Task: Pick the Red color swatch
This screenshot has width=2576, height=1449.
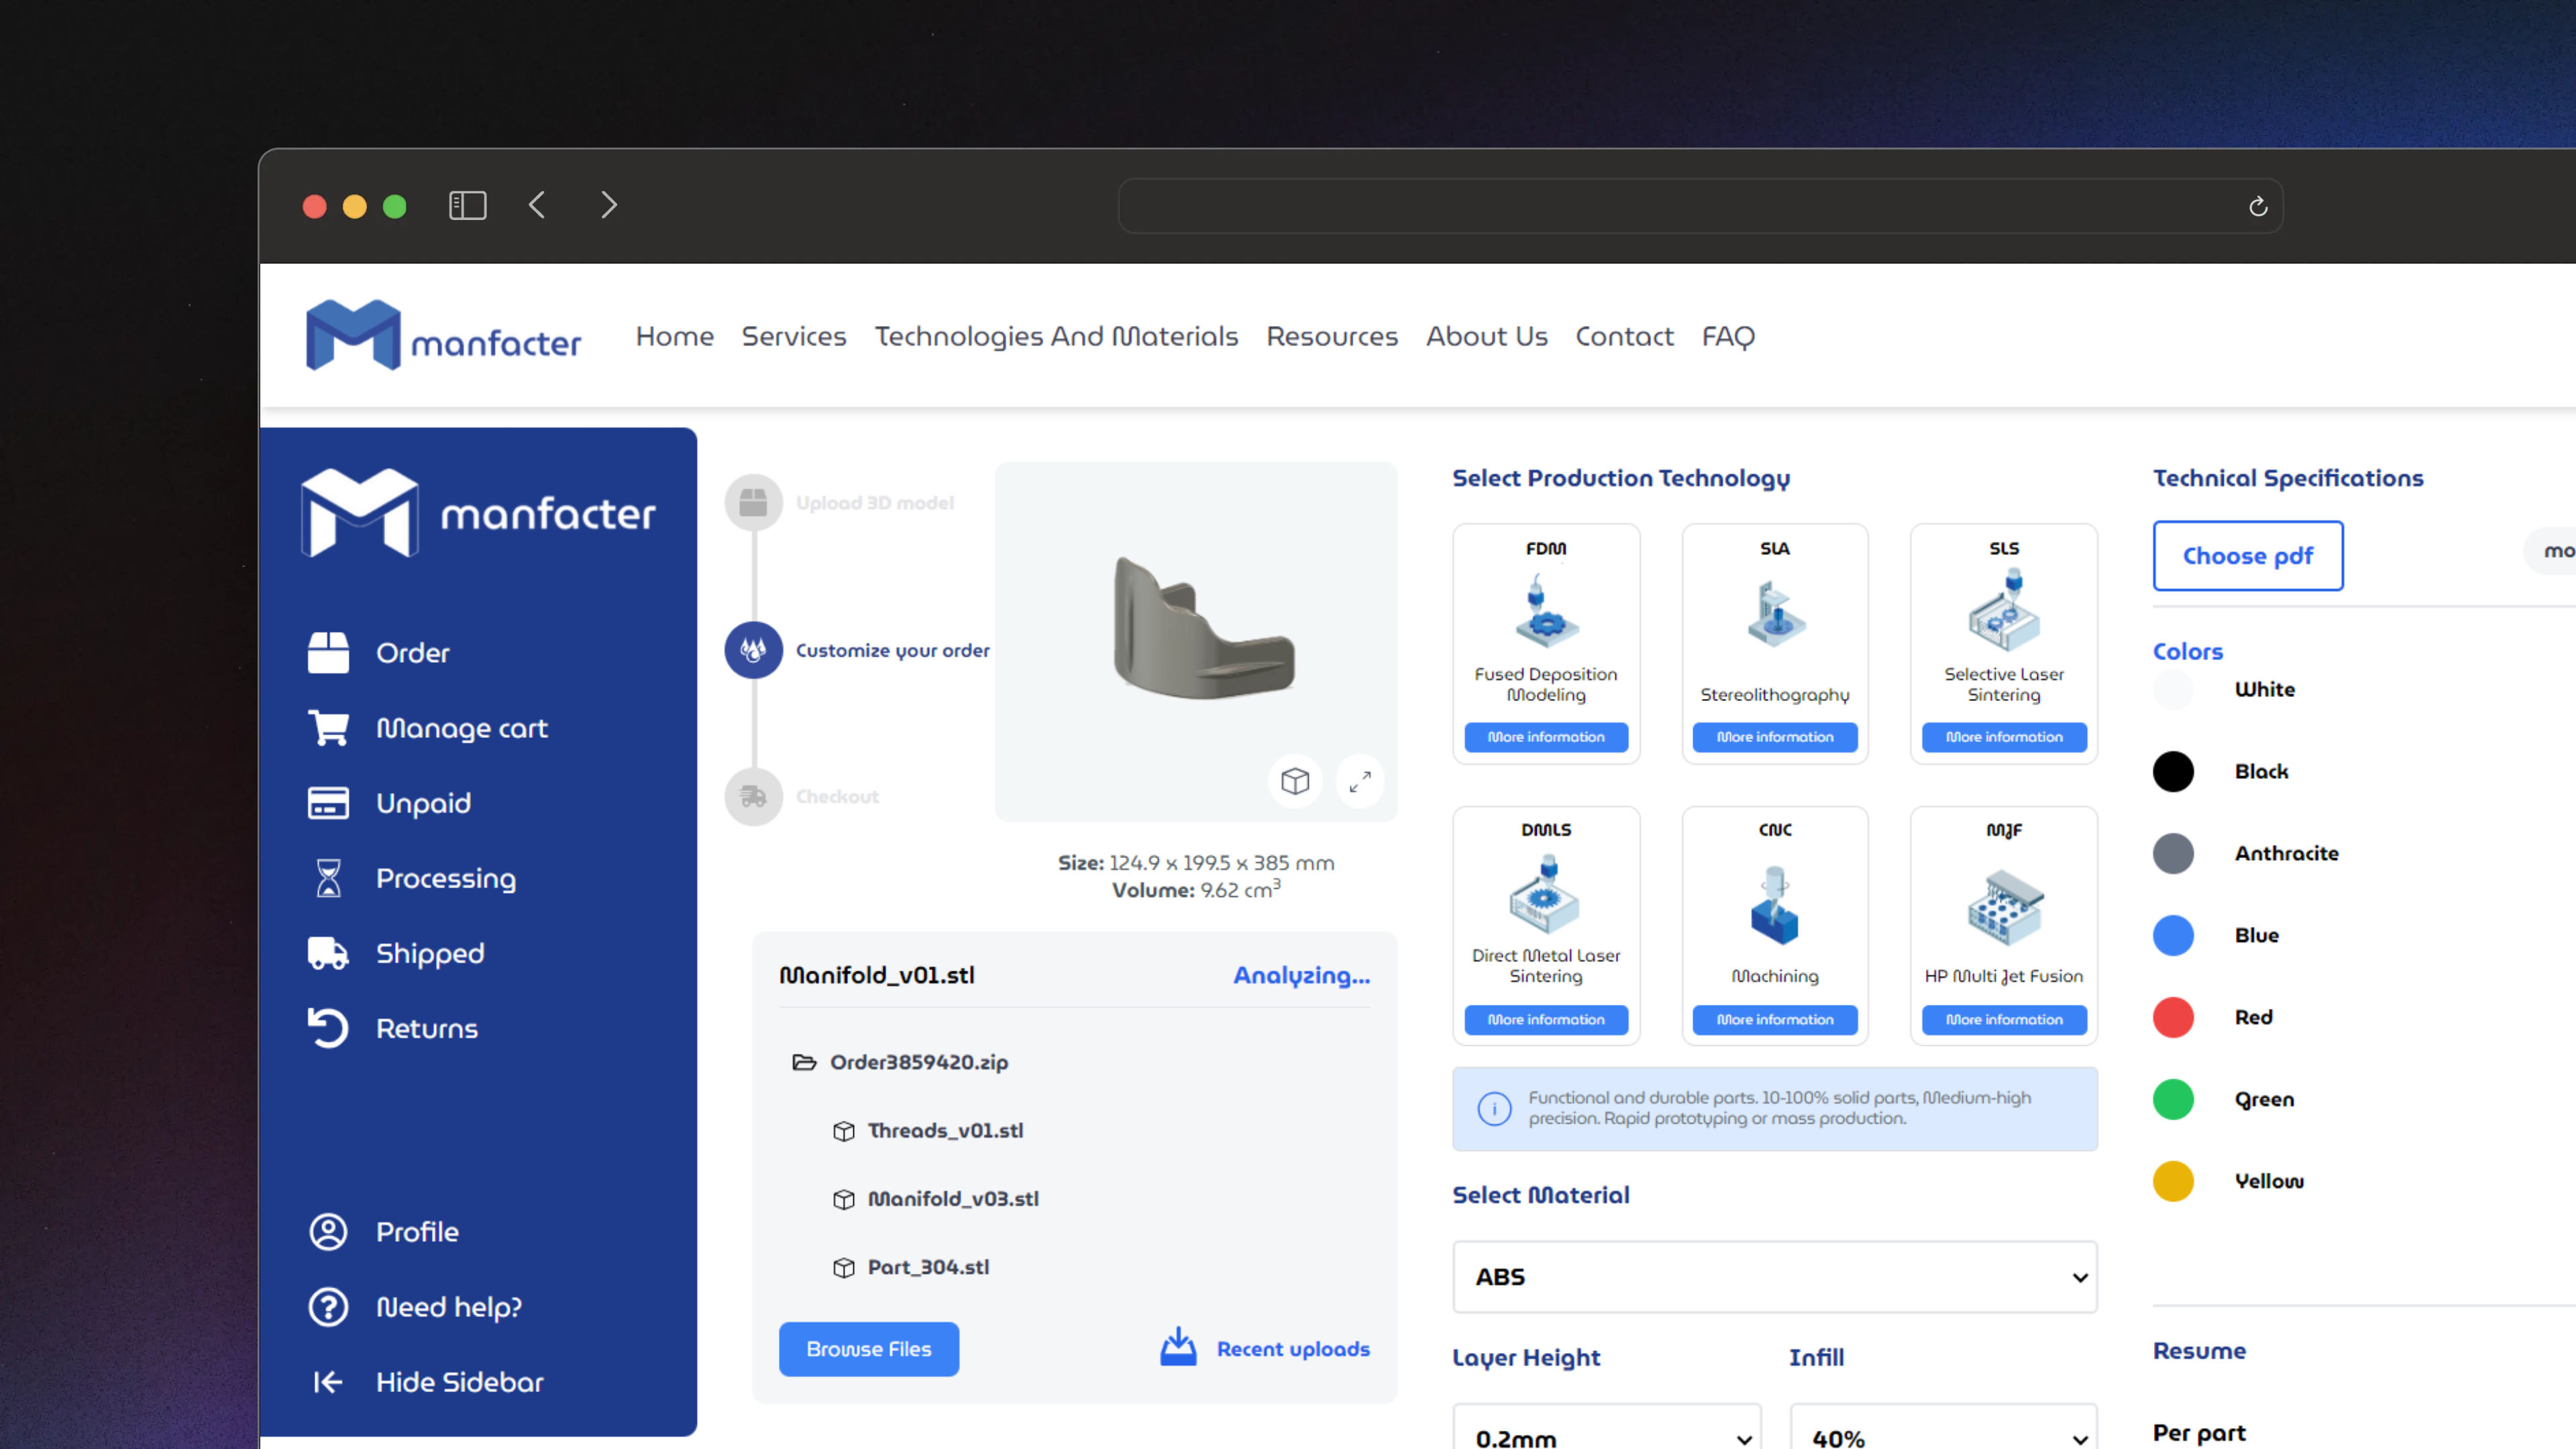Action: click(x=2173, y=1017)
